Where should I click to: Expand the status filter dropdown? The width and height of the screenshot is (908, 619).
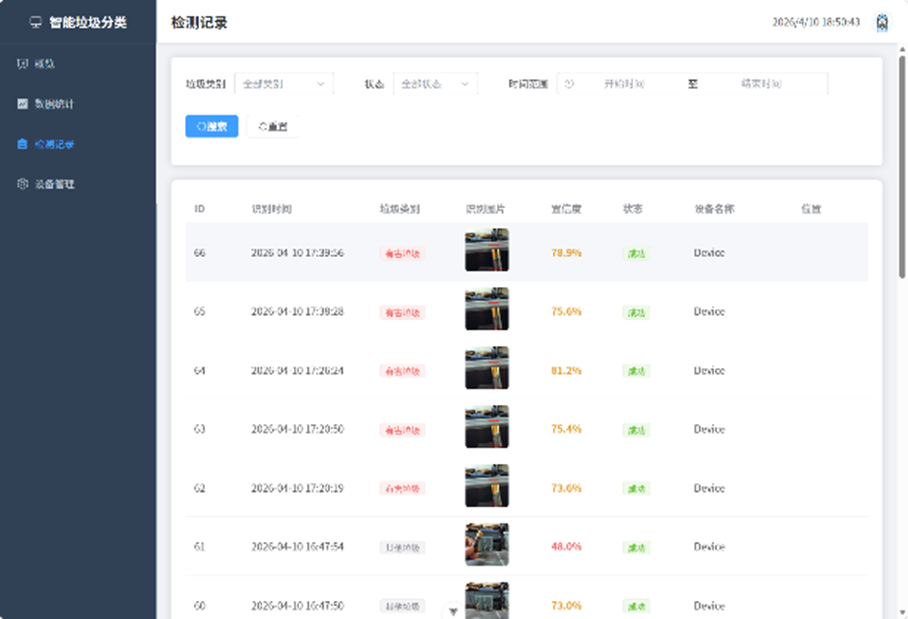[x=435, y=84]
